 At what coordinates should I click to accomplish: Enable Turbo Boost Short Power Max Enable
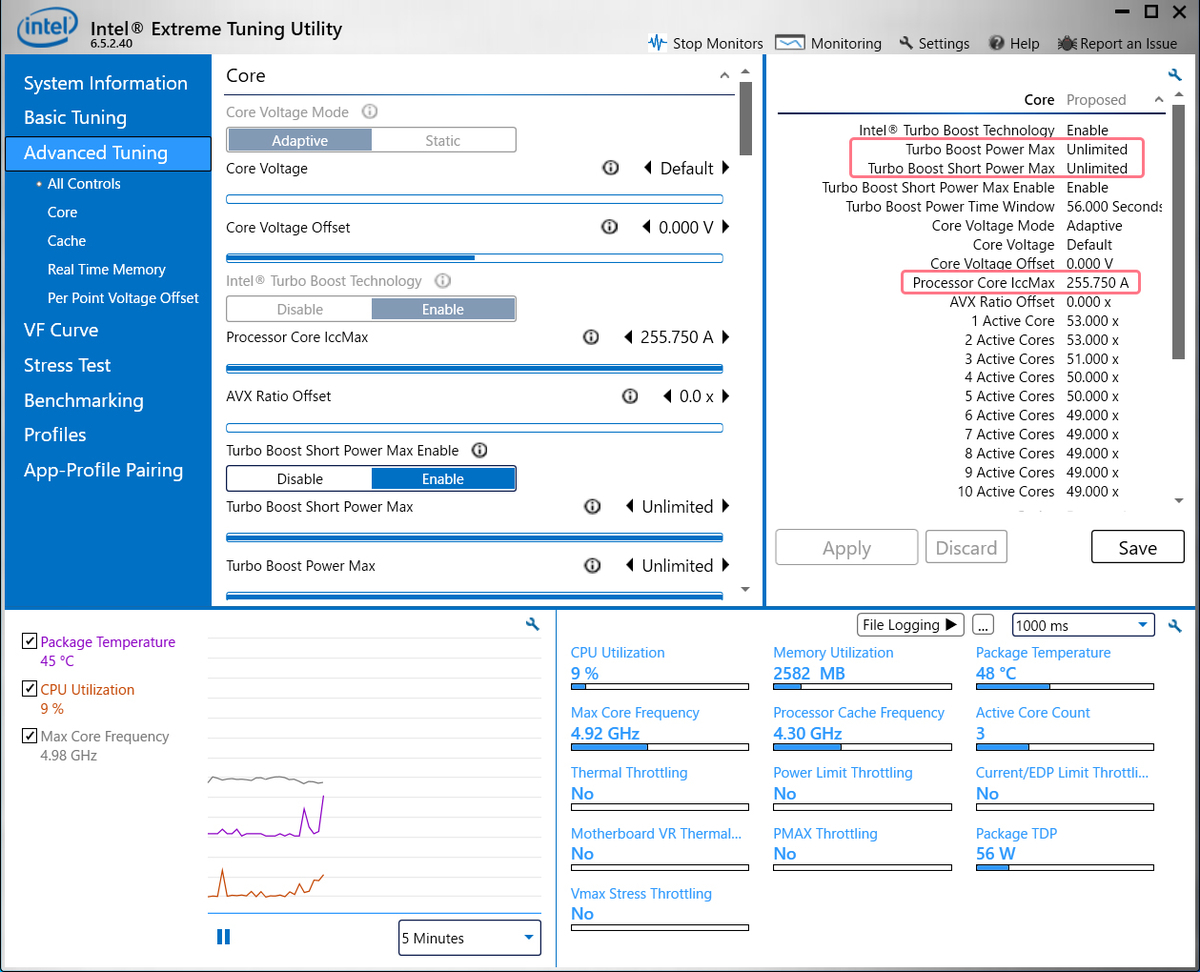443,479
